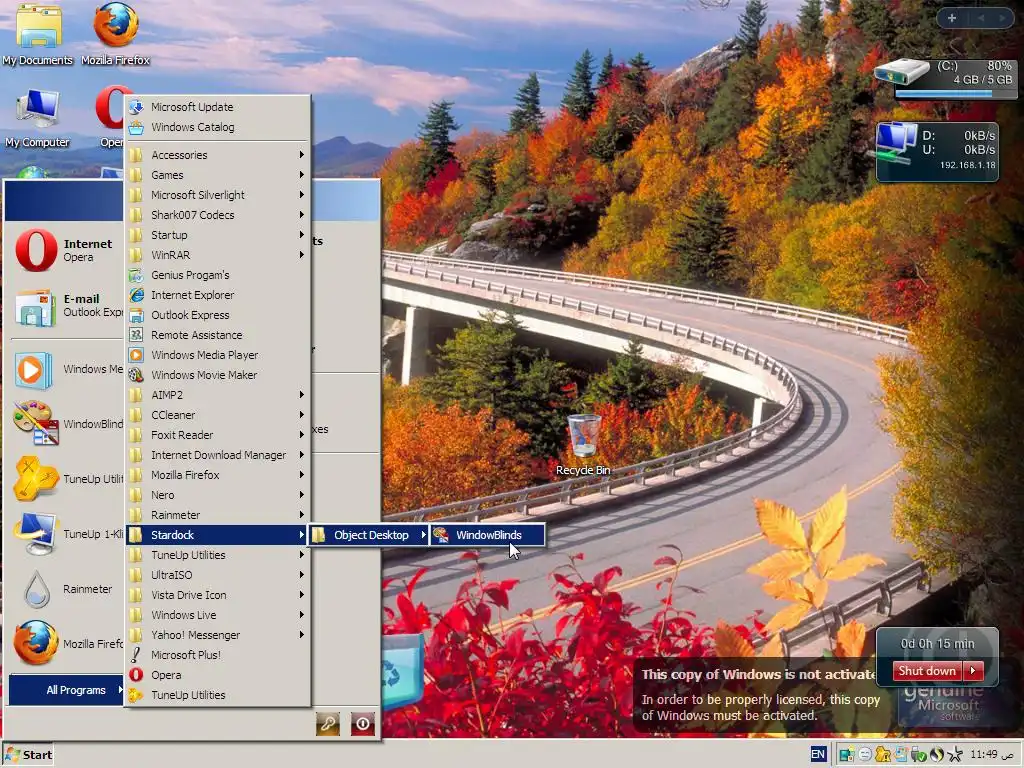Expand the Accessories folder submenu
Screen dimensions: 1024x768
(x=217, y=155)
